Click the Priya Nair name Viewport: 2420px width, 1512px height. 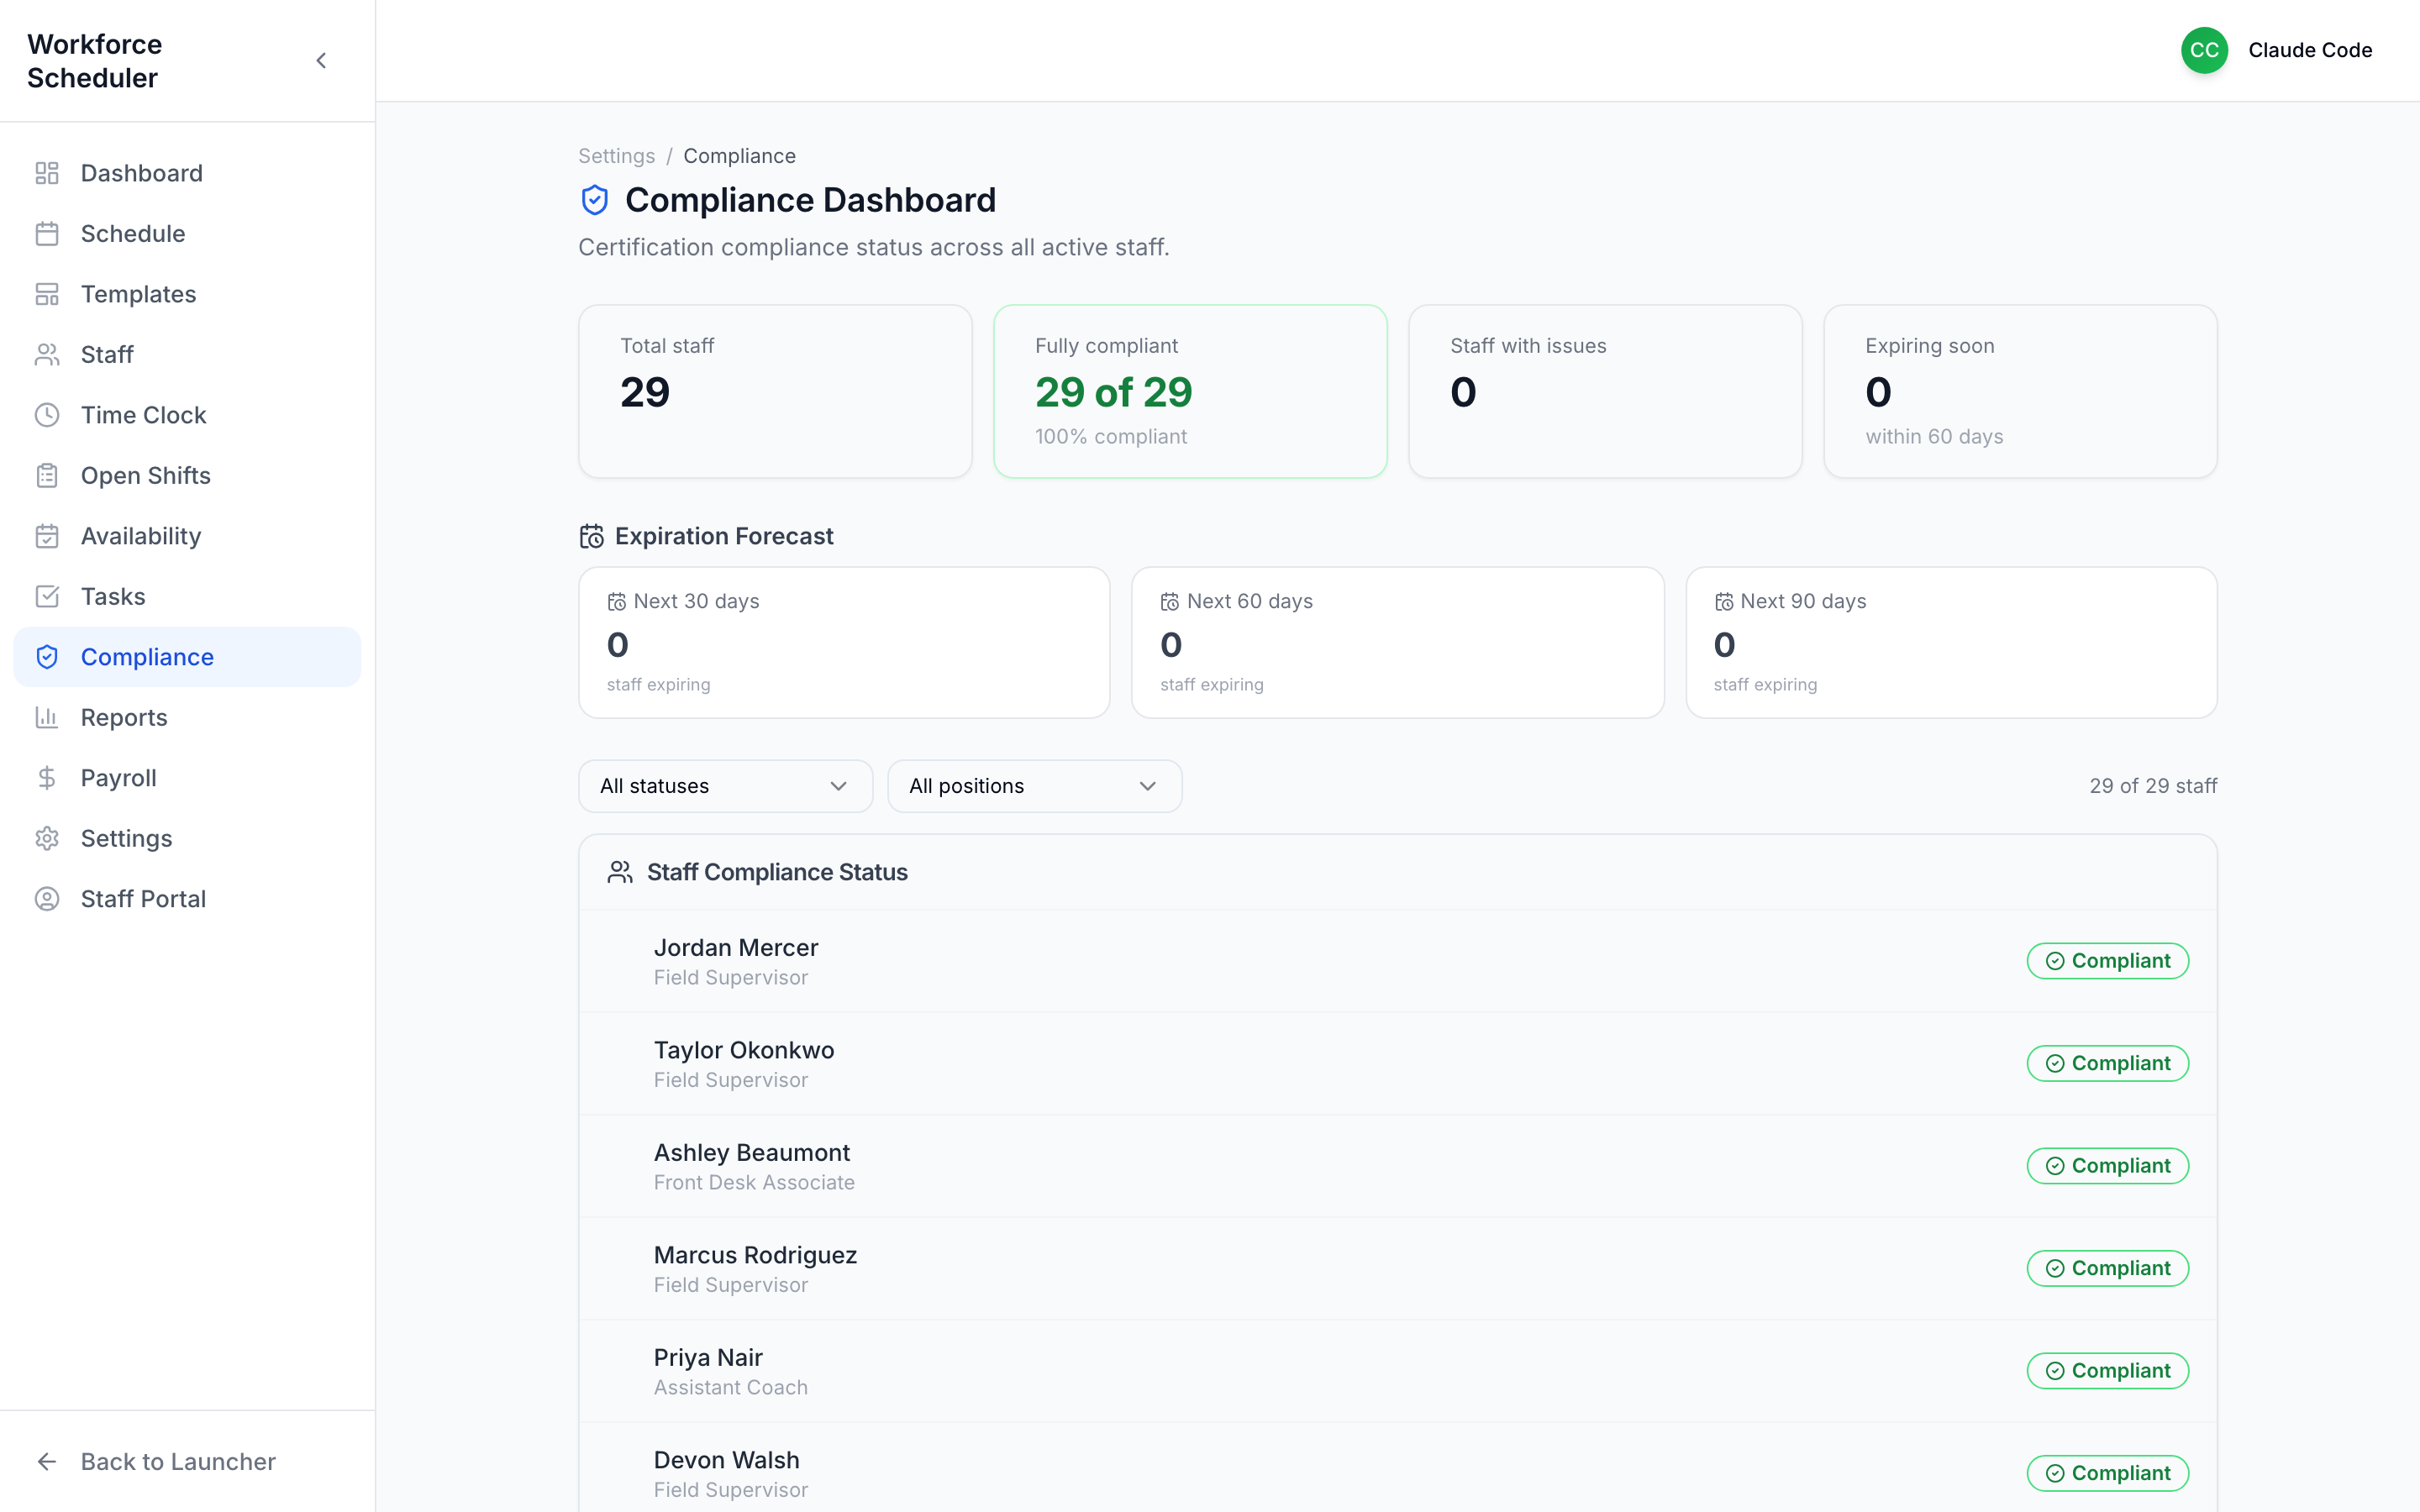coord(708,1358)
